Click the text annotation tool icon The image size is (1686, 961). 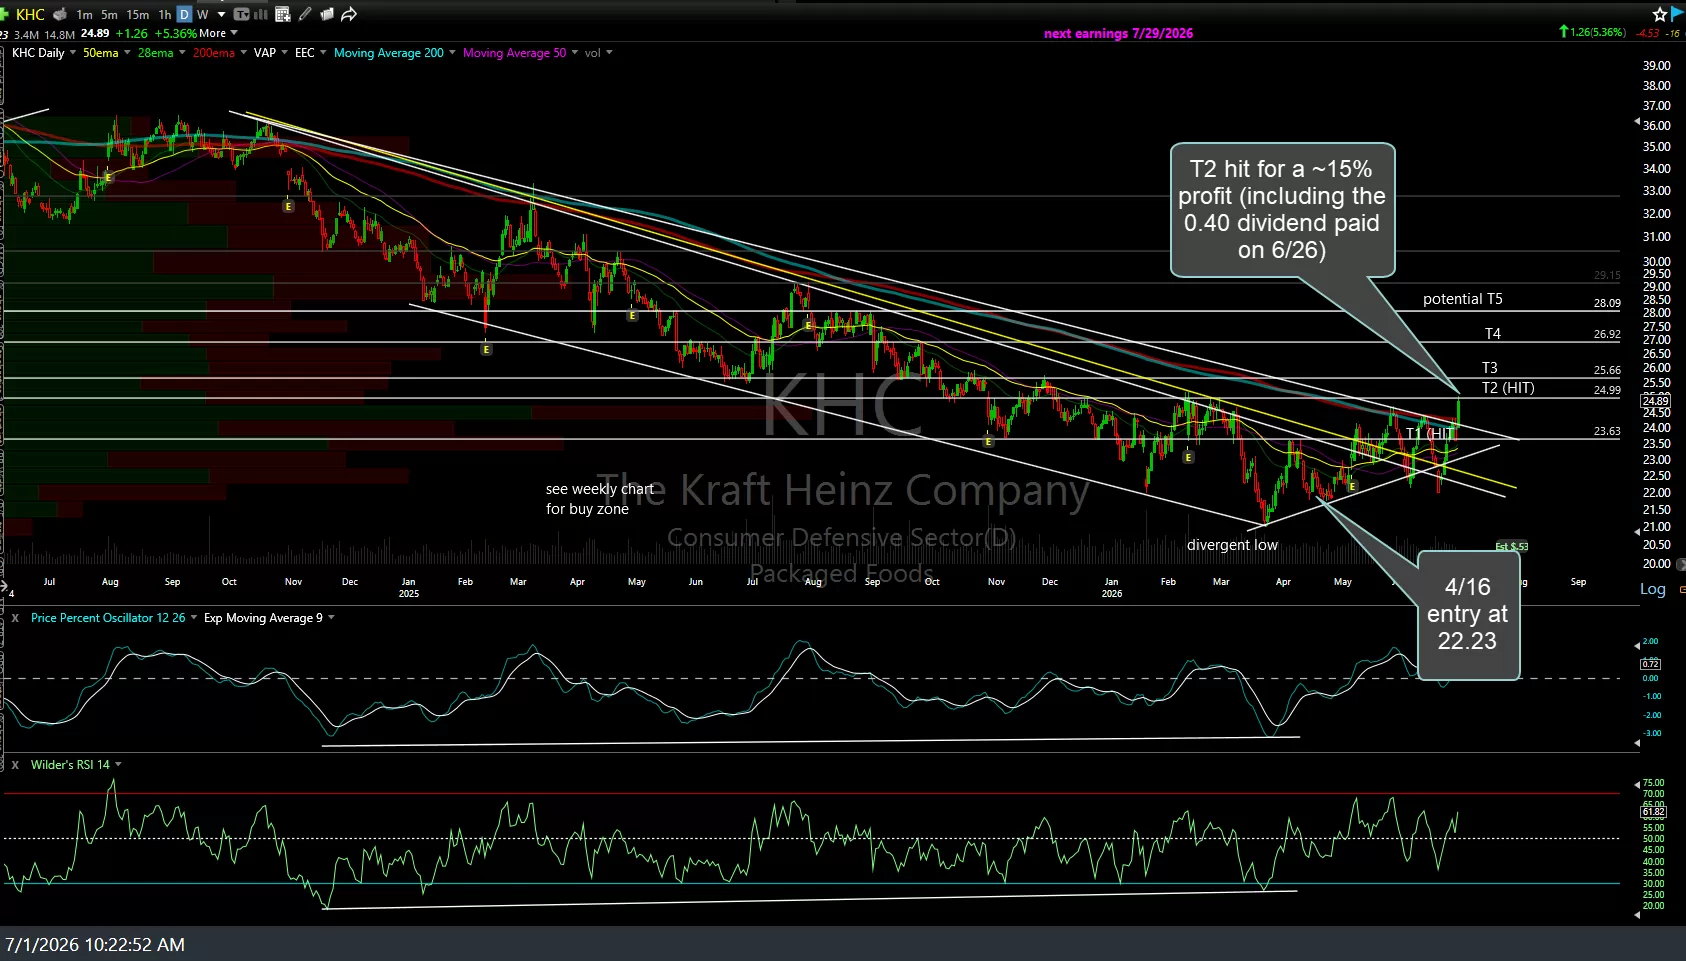pyautogui.click(x=241, y=14)
